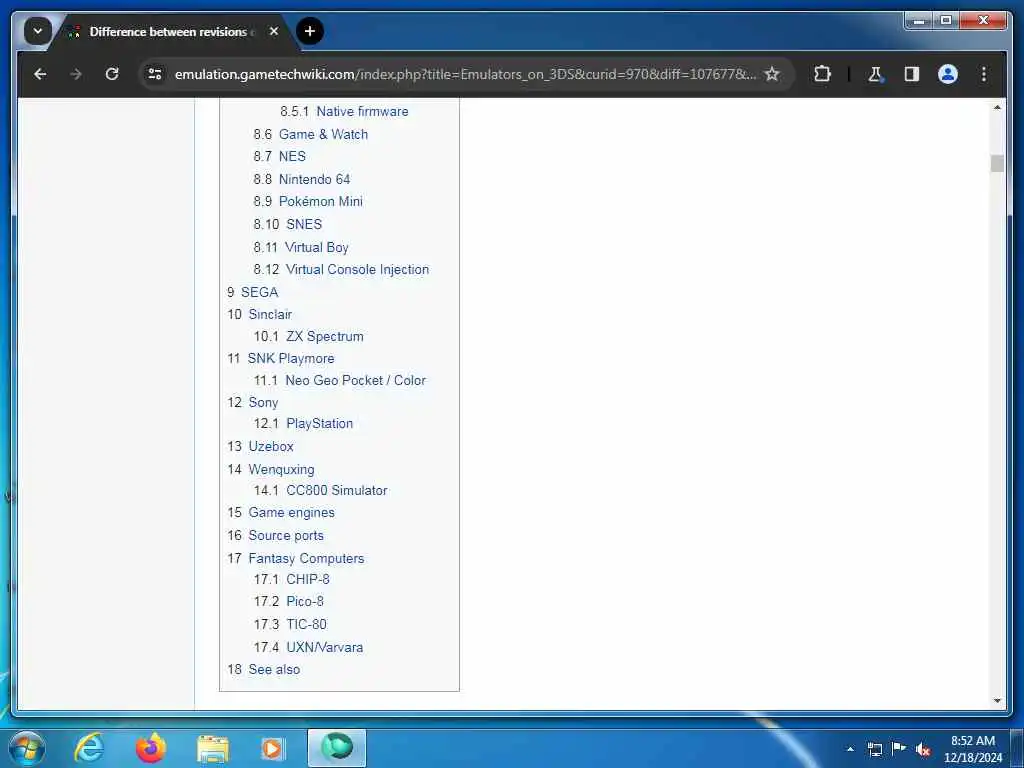Viewport: 1024px width, 768px height.
Task: Click the Show desktop button
Action: [x=1017, y=749]
